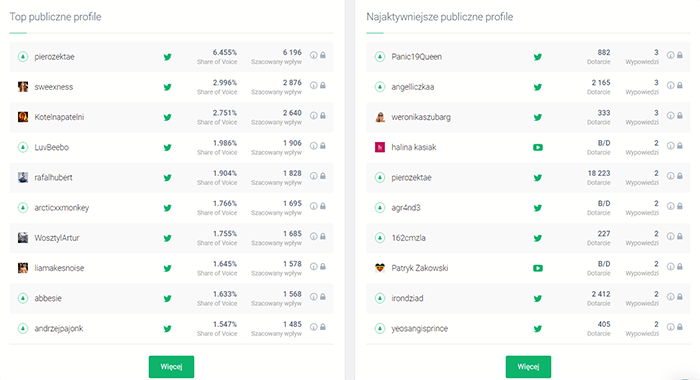Screen dimensions: 700x380
Task: Click the Twitter icon in the Panic19Queen row
Action: [x=538, y=57]
